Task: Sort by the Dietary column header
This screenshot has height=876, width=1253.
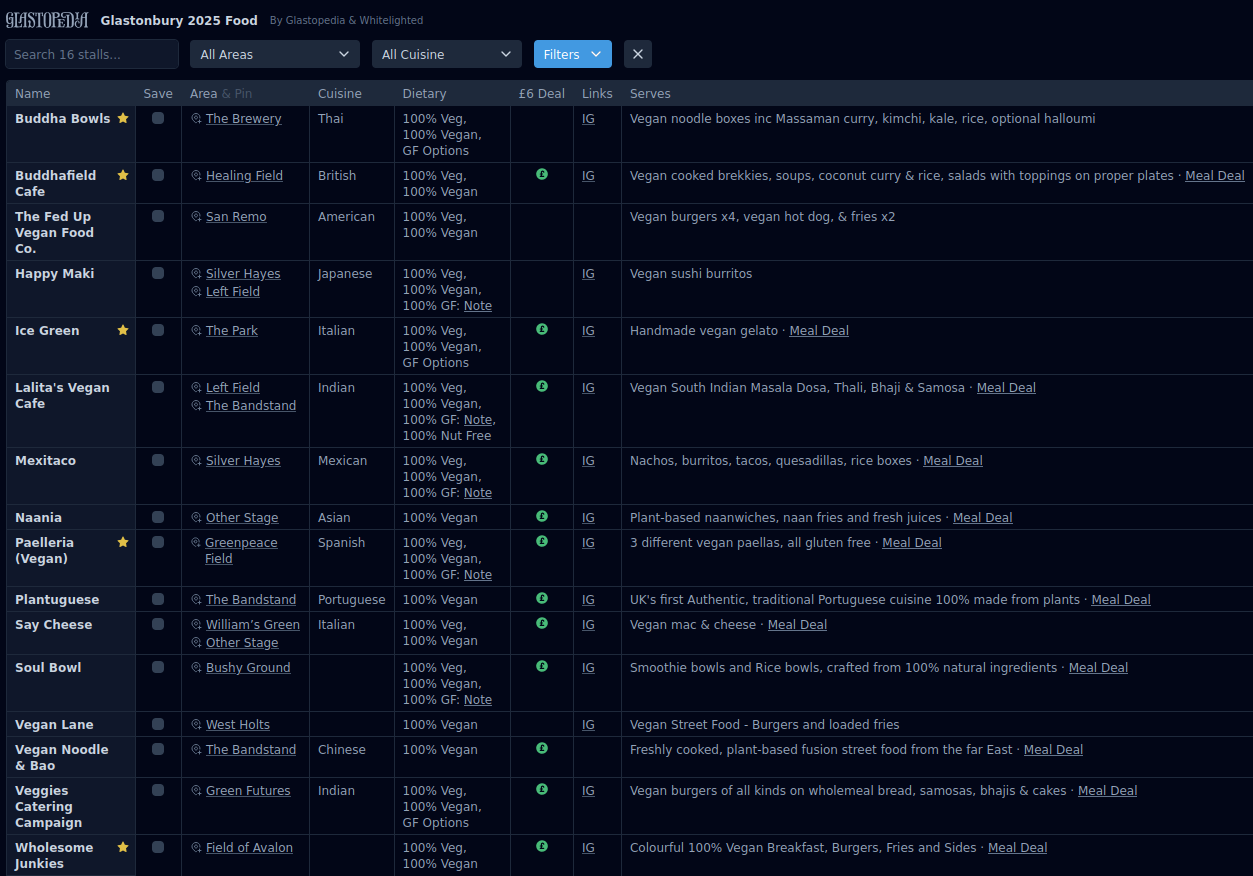Action: pyautogui.click(x=424, y=94)
